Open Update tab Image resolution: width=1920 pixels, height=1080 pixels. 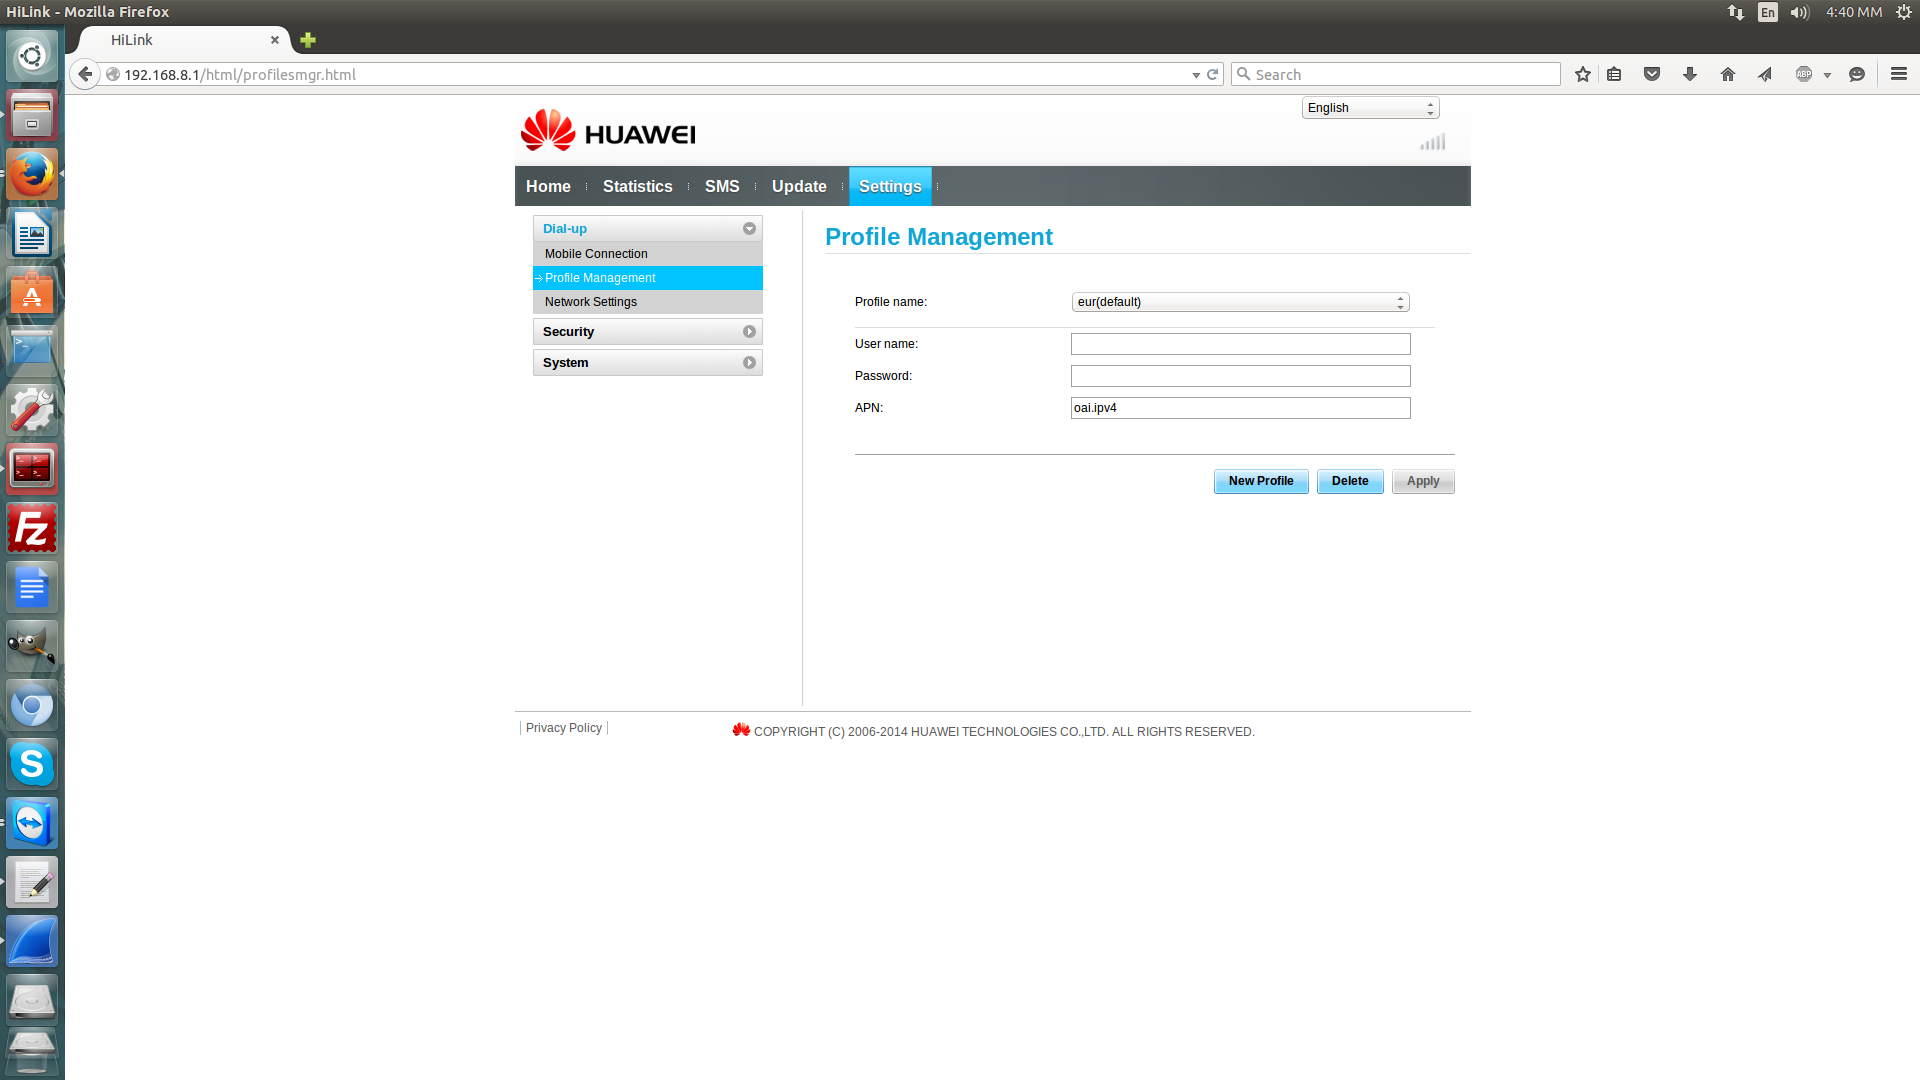(x=799, y=186)
